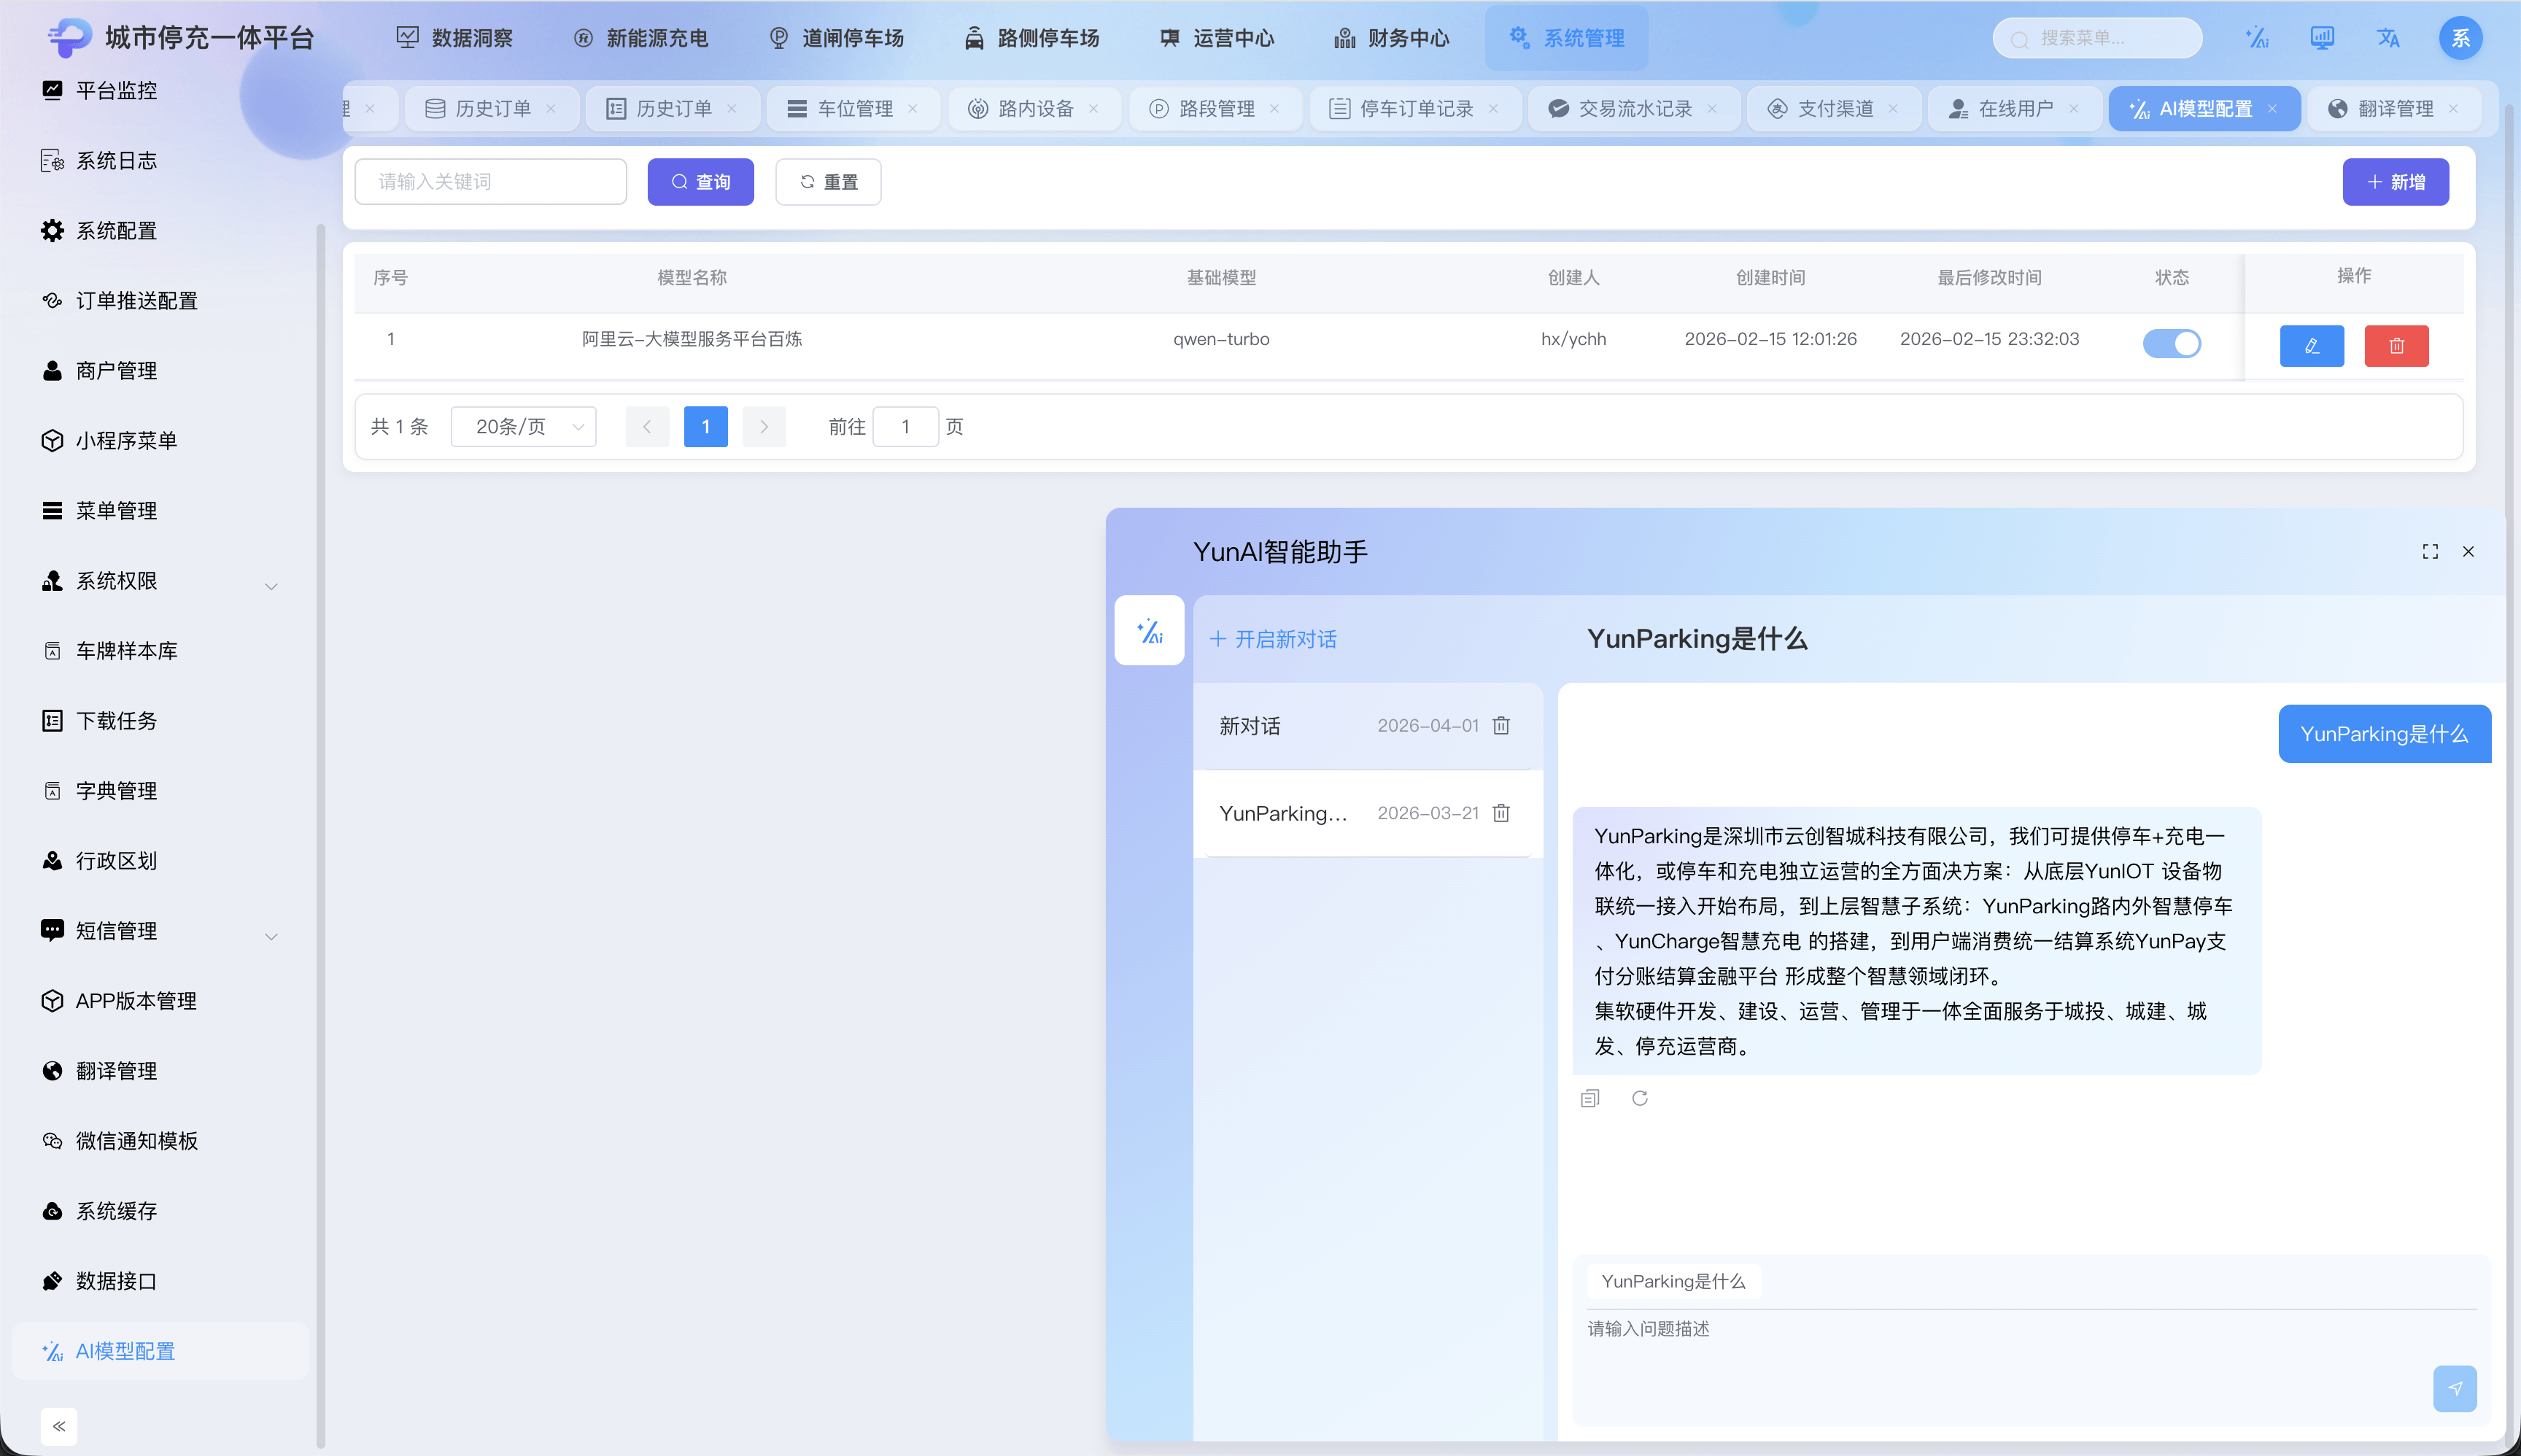Click the blue edit pencil icon in row 1
This screenshot has width=2521, height=1456.
(2311, 346)
